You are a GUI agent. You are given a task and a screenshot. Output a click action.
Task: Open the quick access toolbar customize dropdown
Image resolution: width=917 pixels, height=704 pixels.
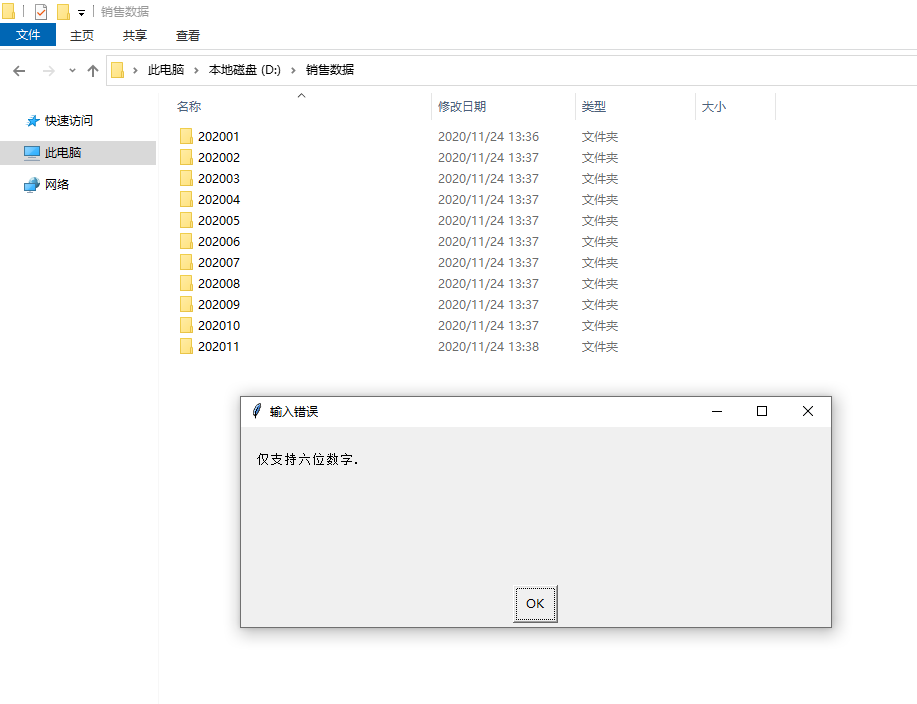pyautogui.click(x=81, y=12)
